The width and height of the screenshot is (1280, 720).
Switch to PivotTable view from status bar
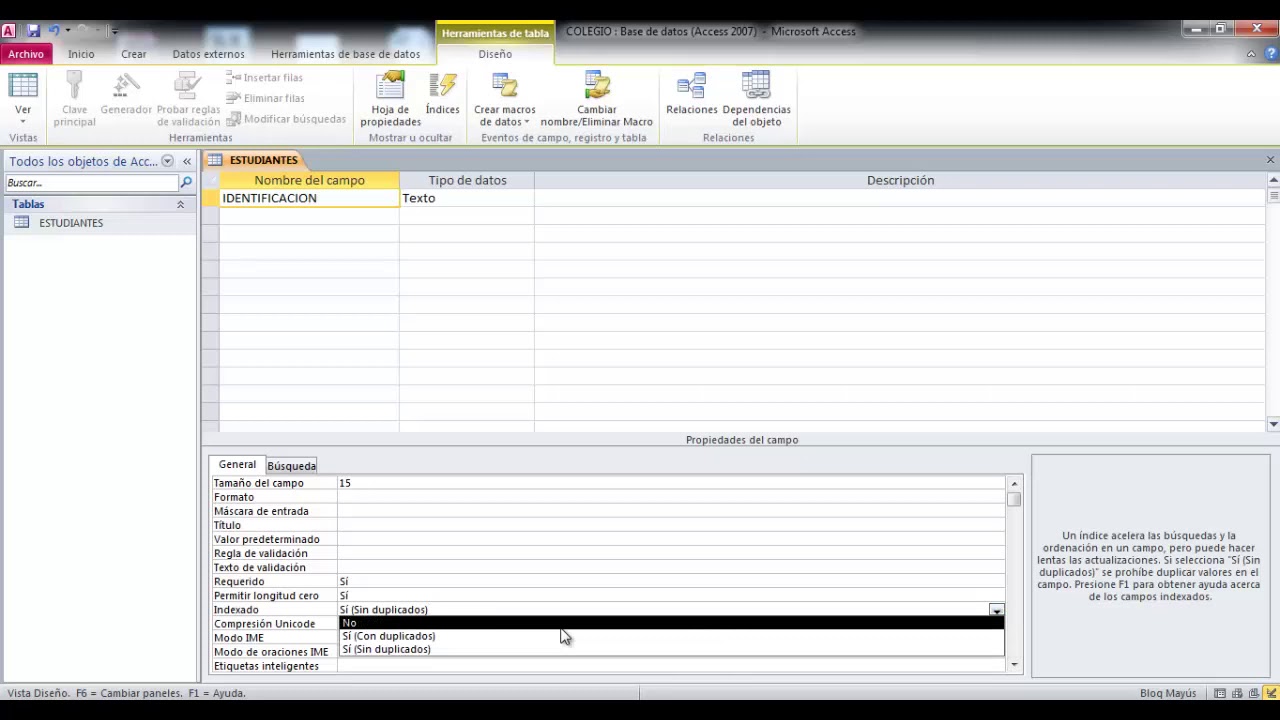1237,693
